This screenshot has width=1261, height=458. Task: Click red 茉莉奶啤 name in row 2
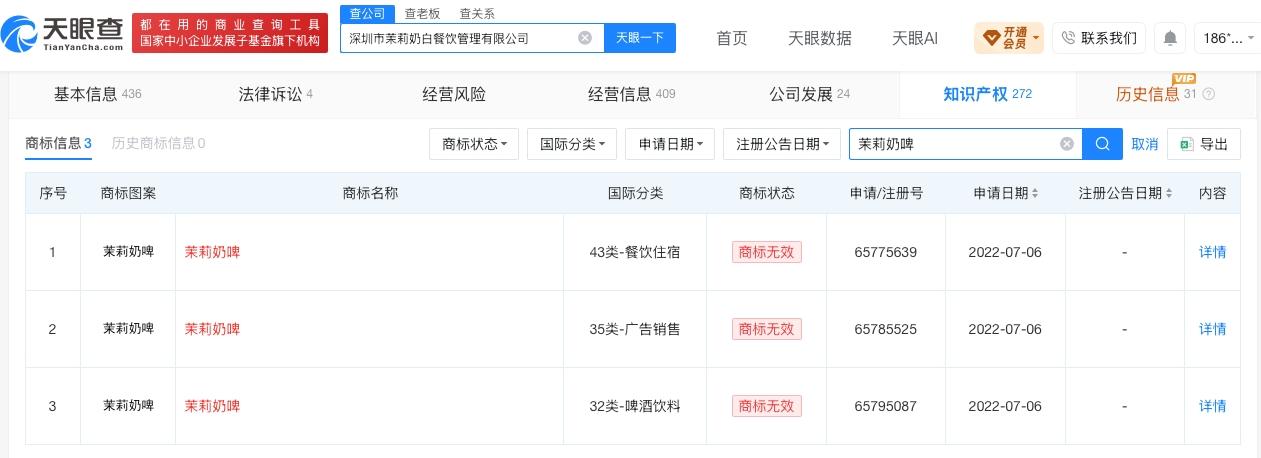212,329
